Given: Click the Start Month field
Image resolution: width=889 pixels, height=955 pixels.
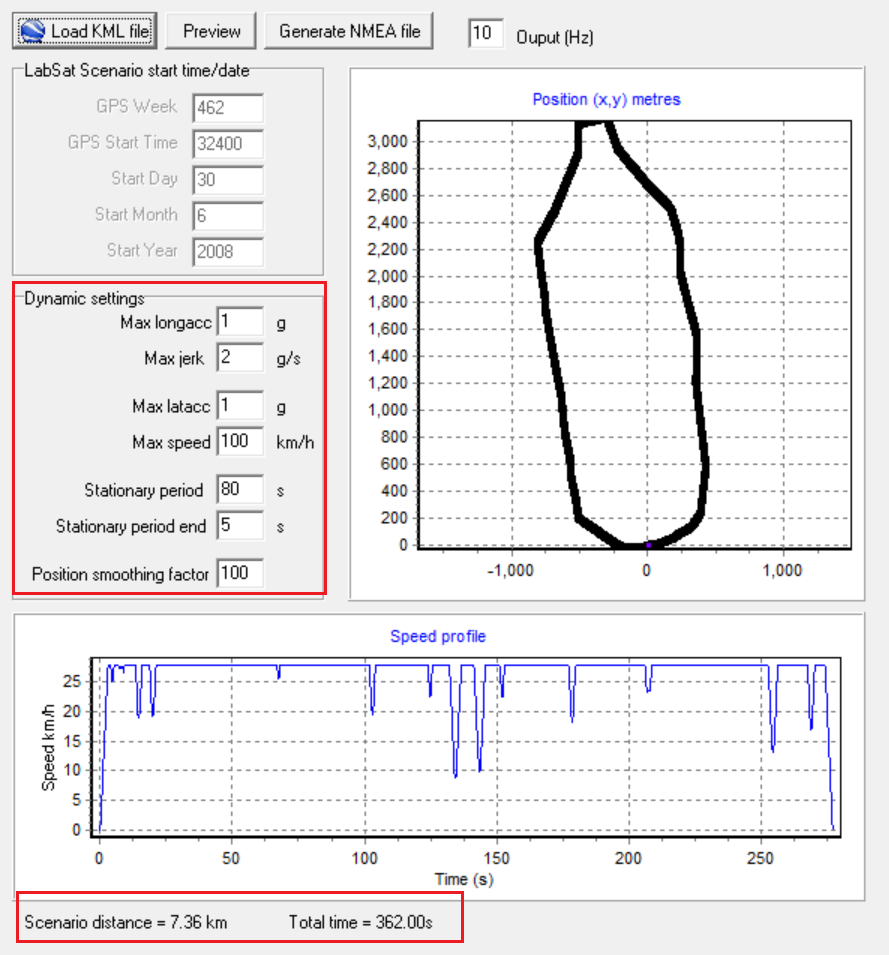Looking at the screenshot, I should point(228,216).
